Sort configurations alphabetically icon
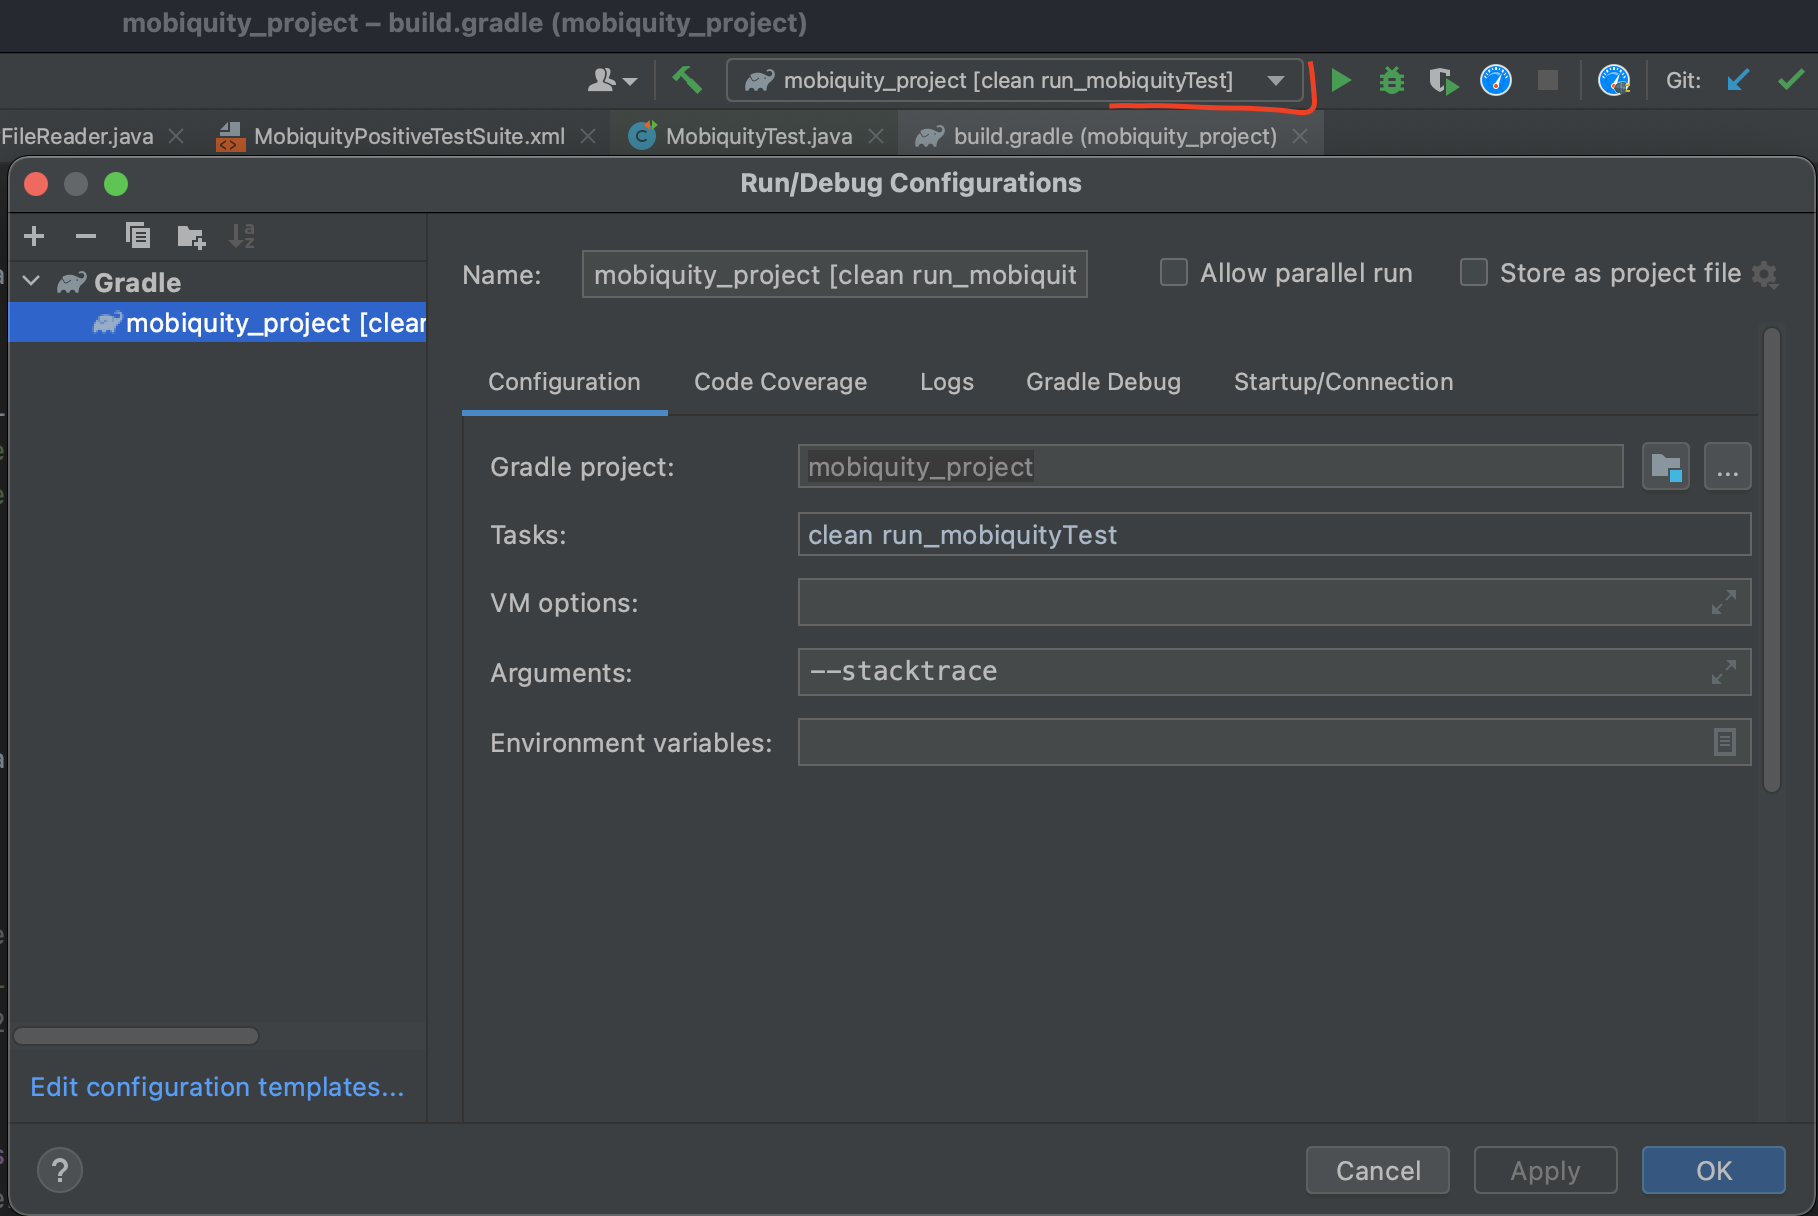Screen dimensions: 1818x1216 [x=242, y=236]
